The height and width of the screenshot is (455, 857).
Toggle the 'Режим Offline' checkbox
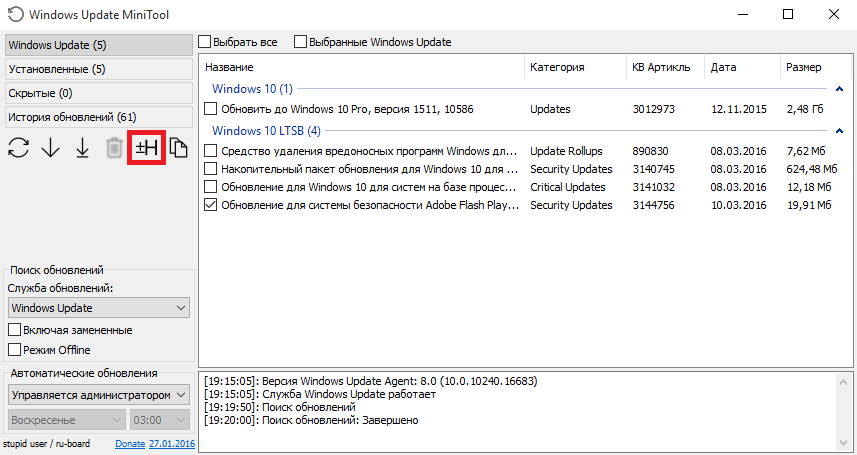(15, 350)
